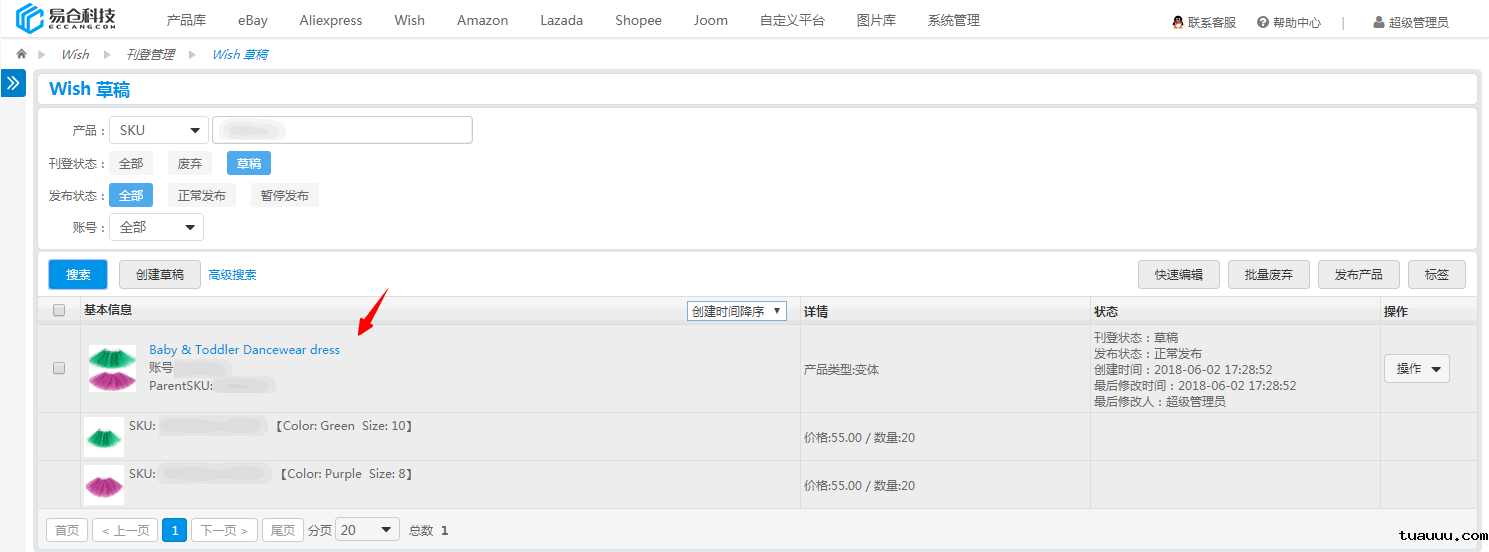Open the Baby & Toddler Dancewear dress link

pyautogui.click(x=244, y=349)
